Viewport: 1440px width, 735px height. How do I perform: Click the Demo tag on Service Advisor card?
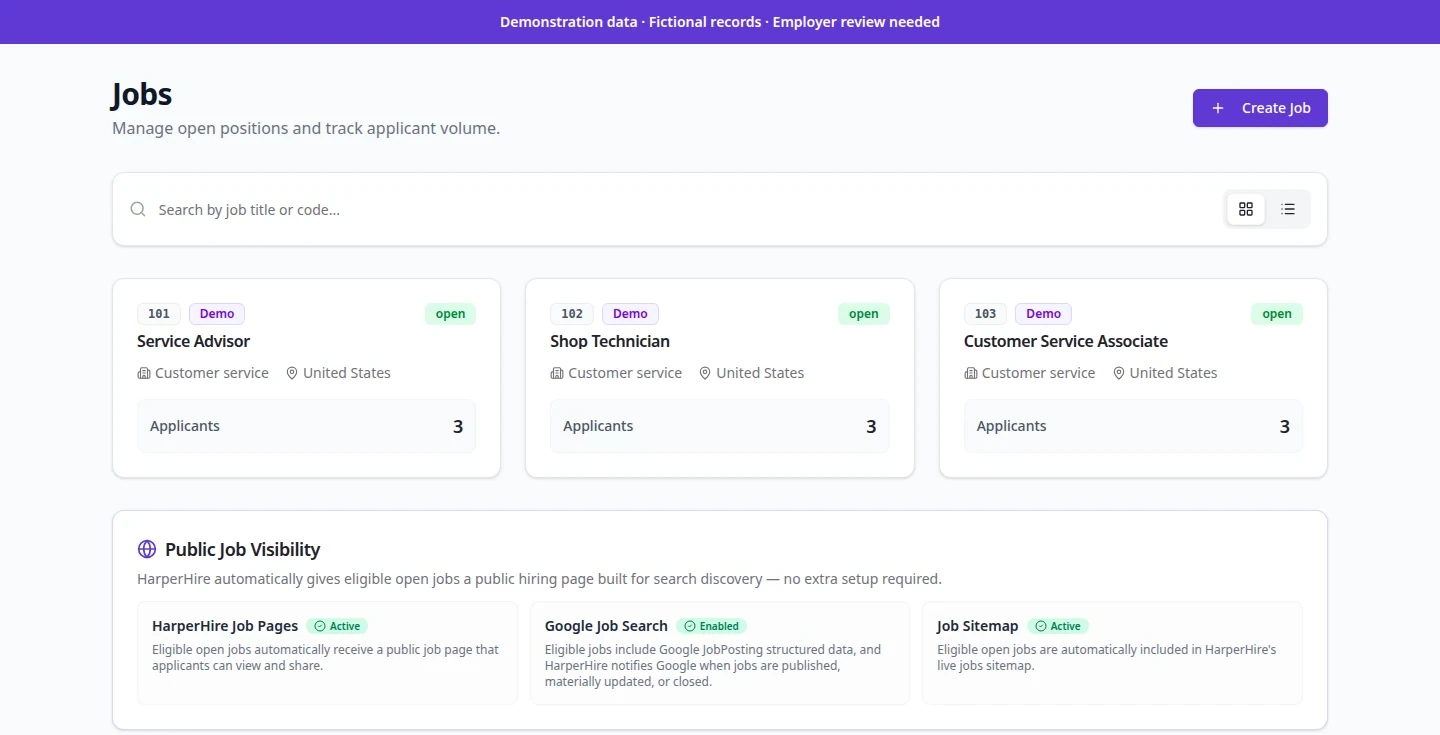[217, 314]
